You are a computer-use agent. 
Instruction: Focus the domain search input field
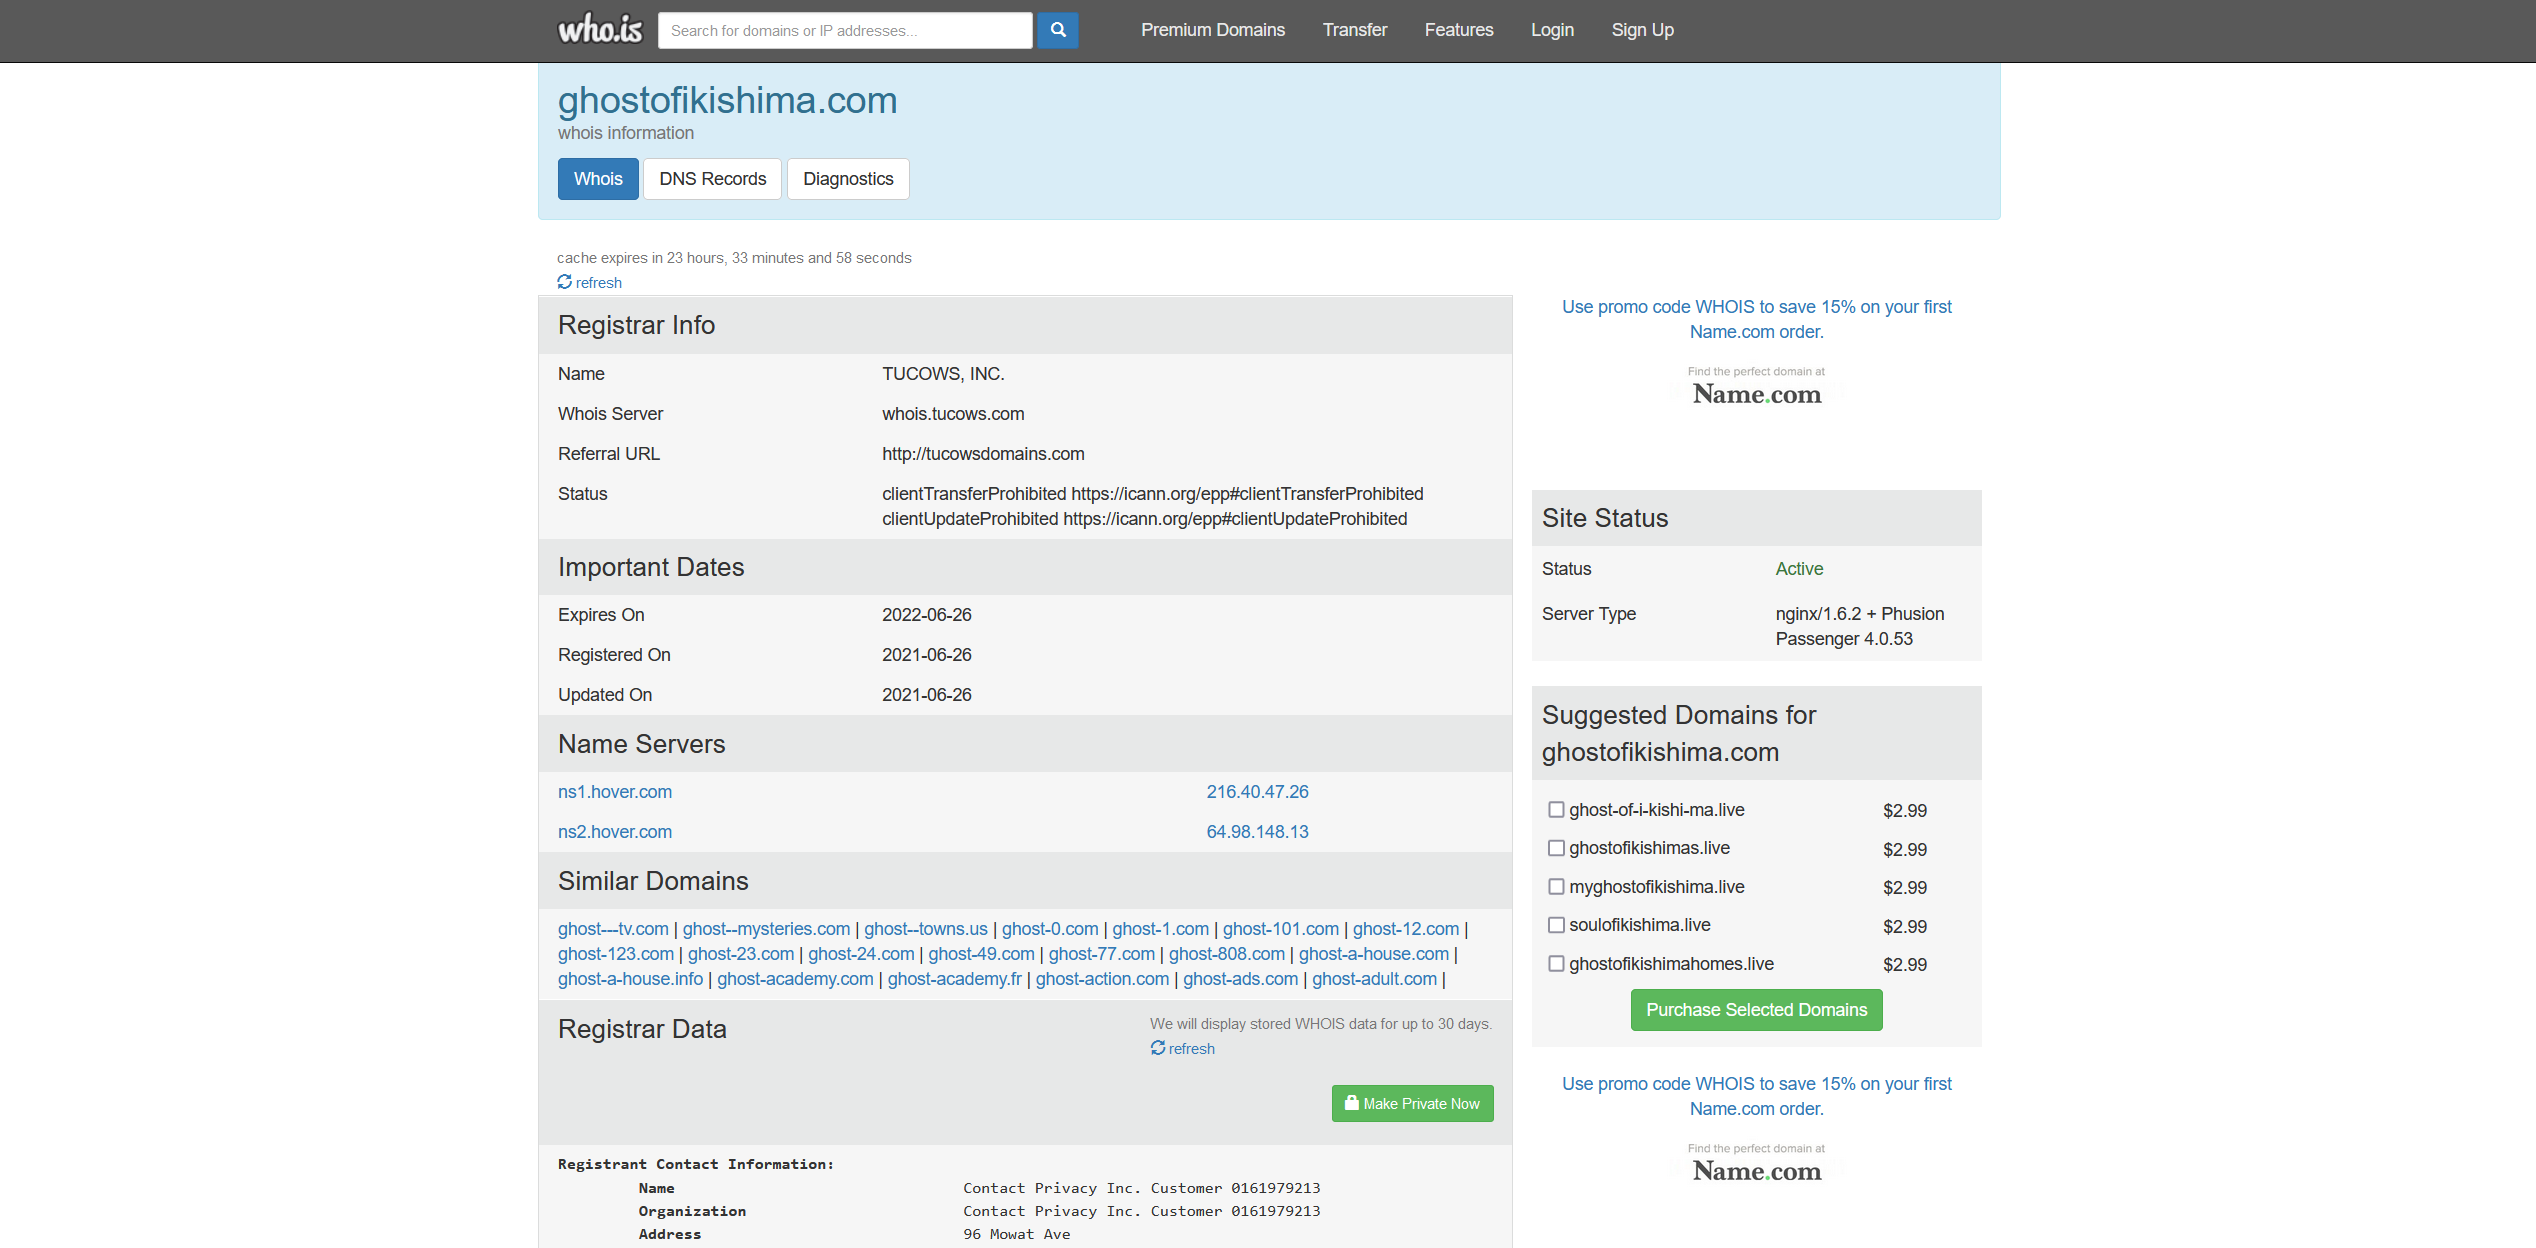tap(845, 30)
